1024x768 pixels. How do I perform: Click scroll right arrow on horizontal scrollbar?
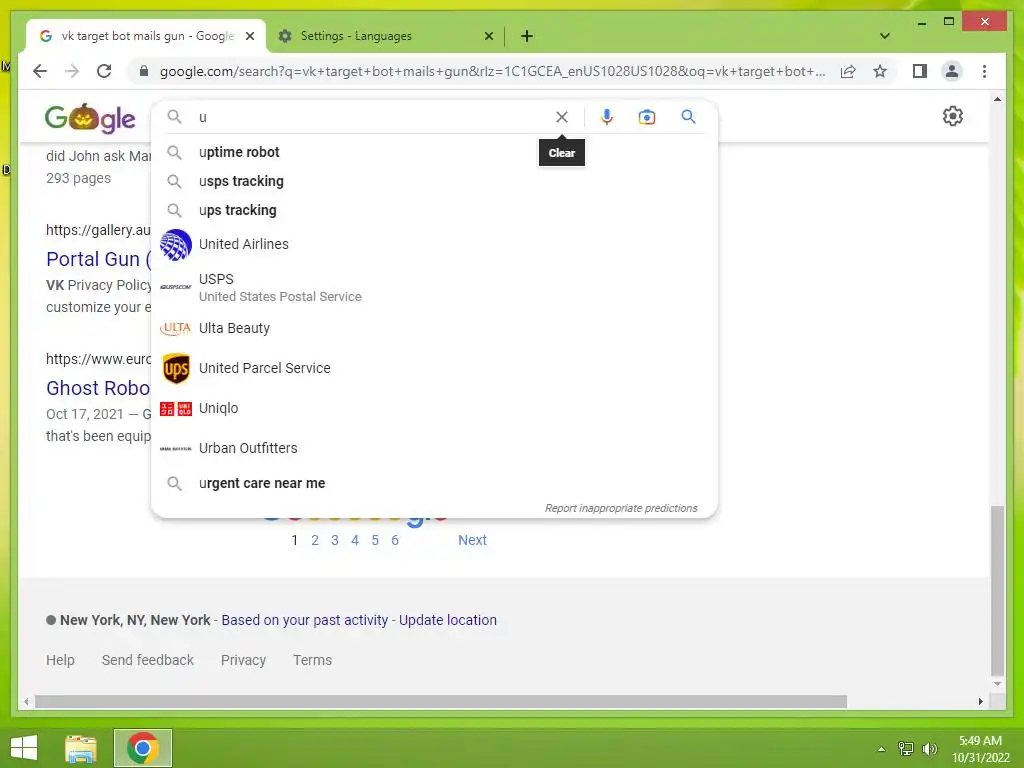(x=980, y=701)
